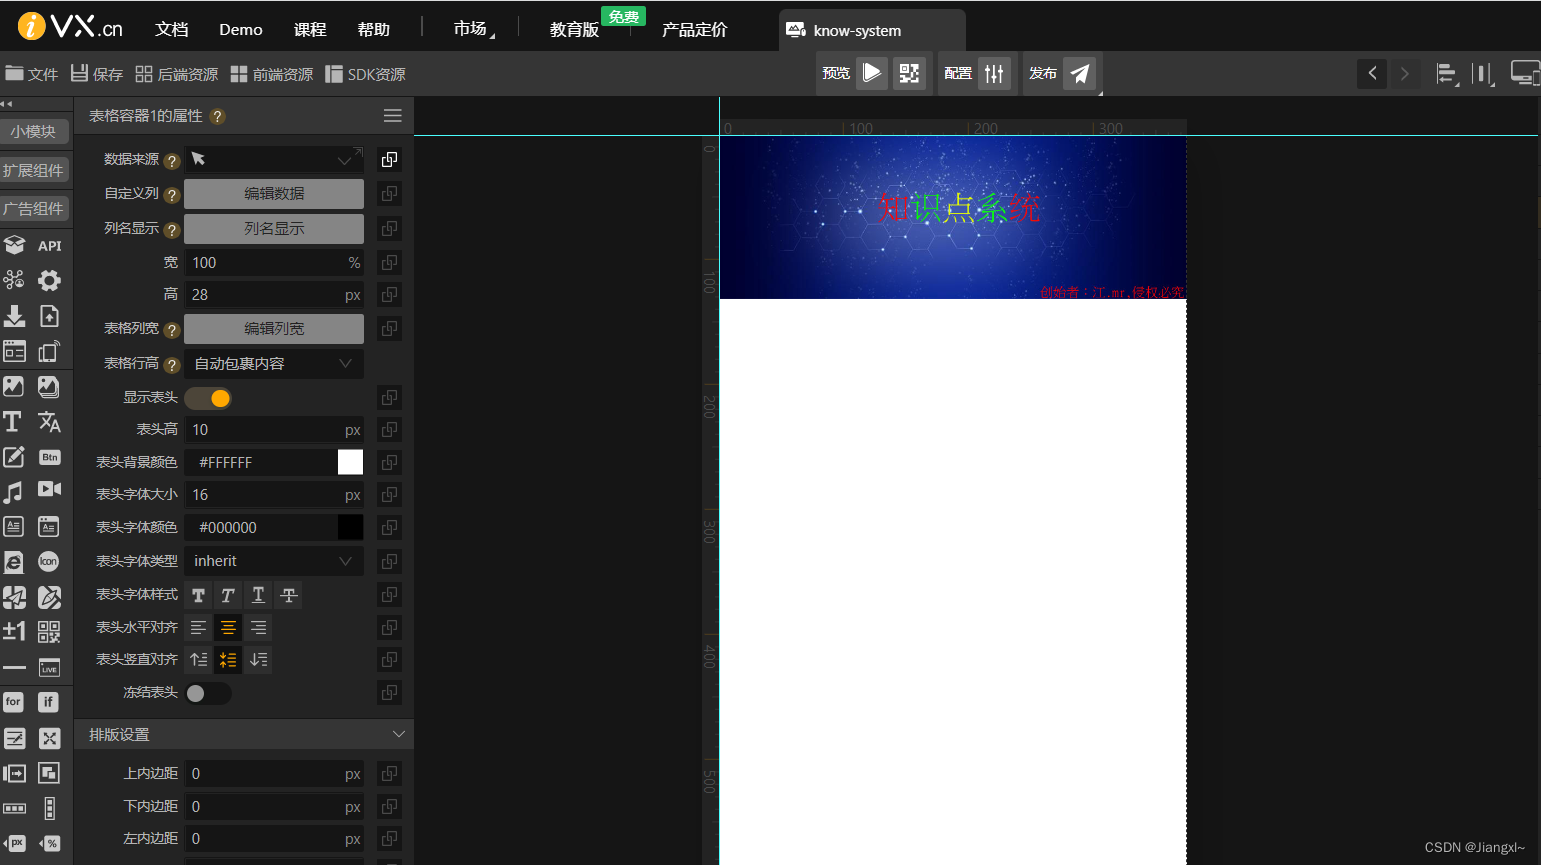
Task: Select the music note audio component
Action: pos(13,491)
